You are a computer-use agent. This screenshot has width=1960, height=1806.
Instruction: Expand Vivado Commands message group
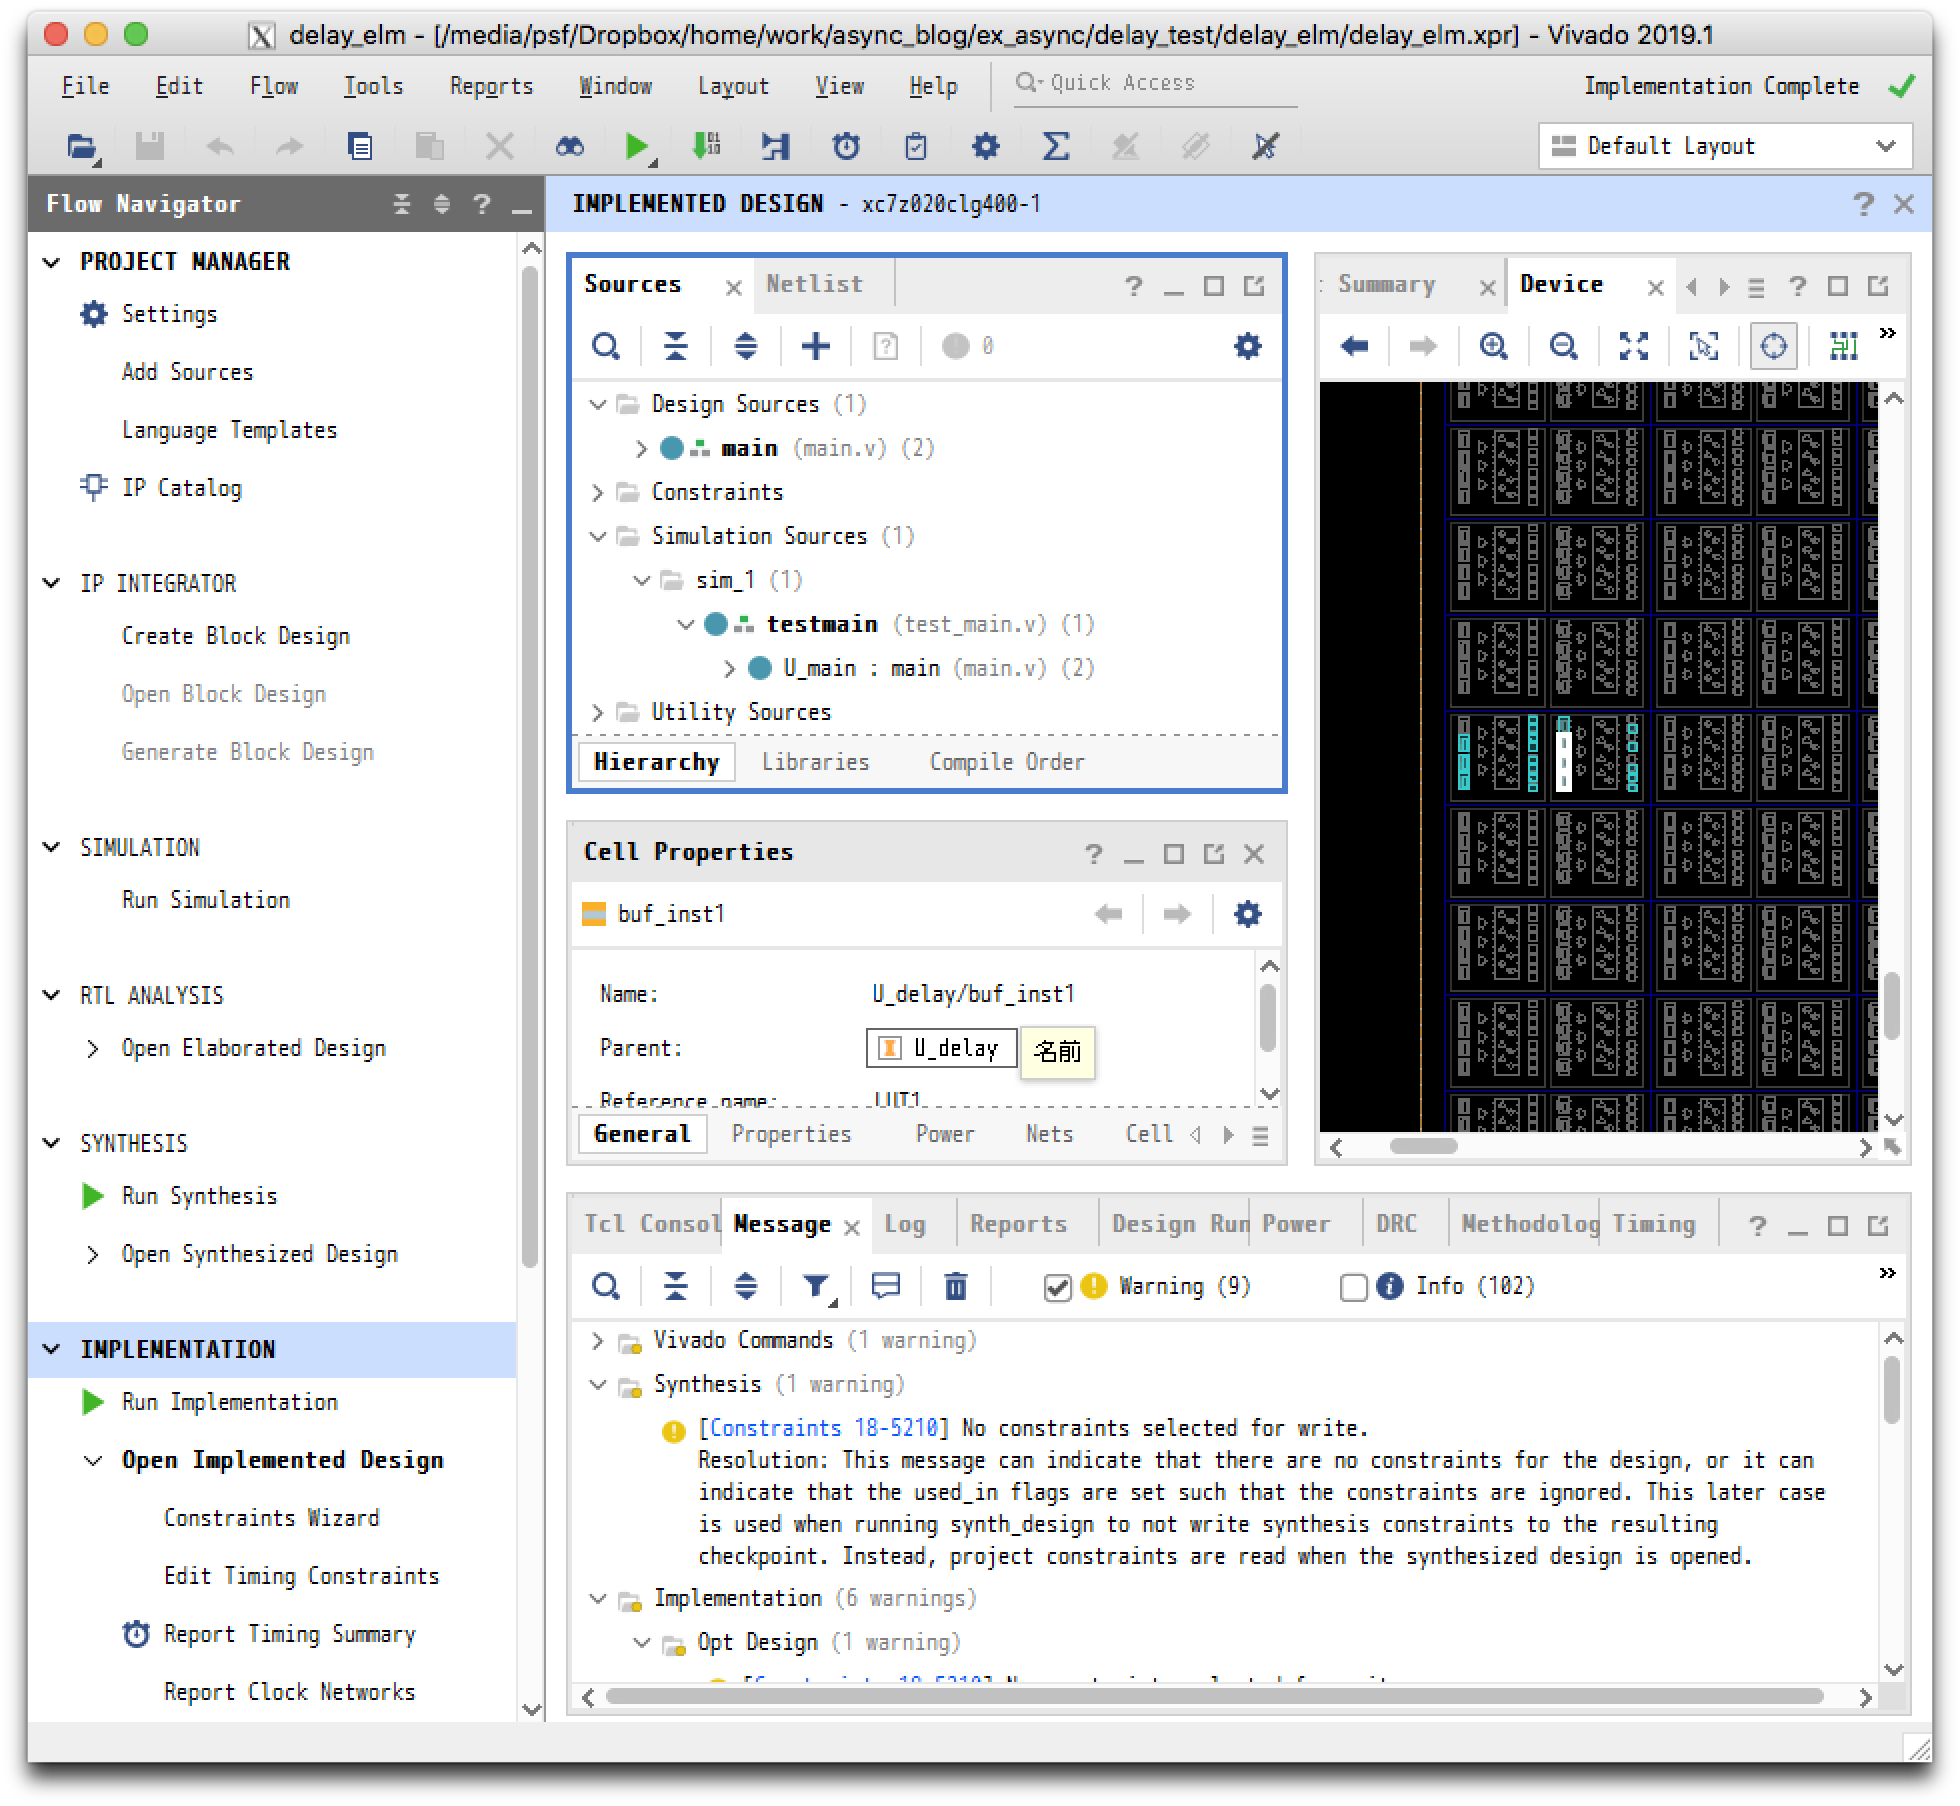click(x=598, y=1341)
